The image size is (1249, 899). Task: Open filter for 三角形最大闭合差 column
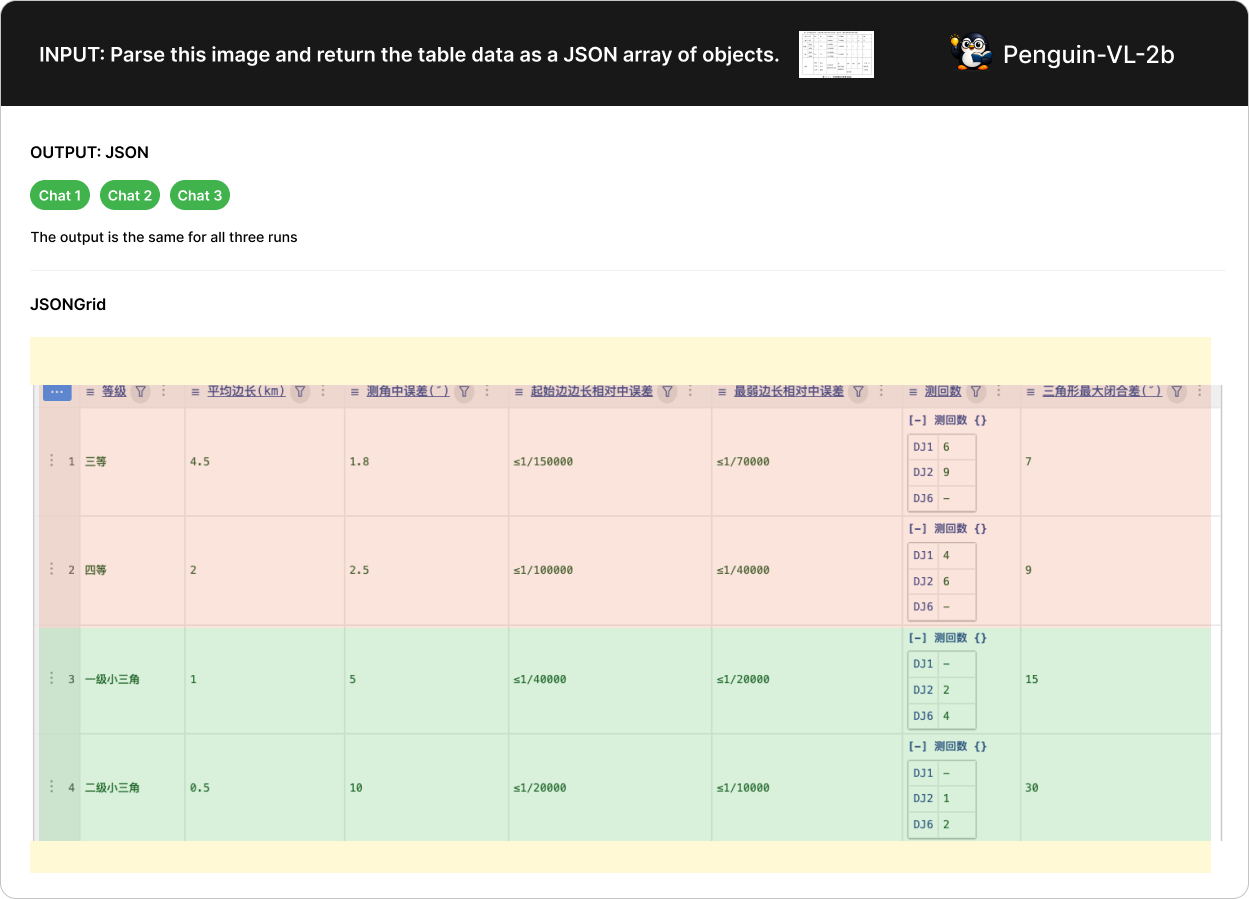(1177, 392)
